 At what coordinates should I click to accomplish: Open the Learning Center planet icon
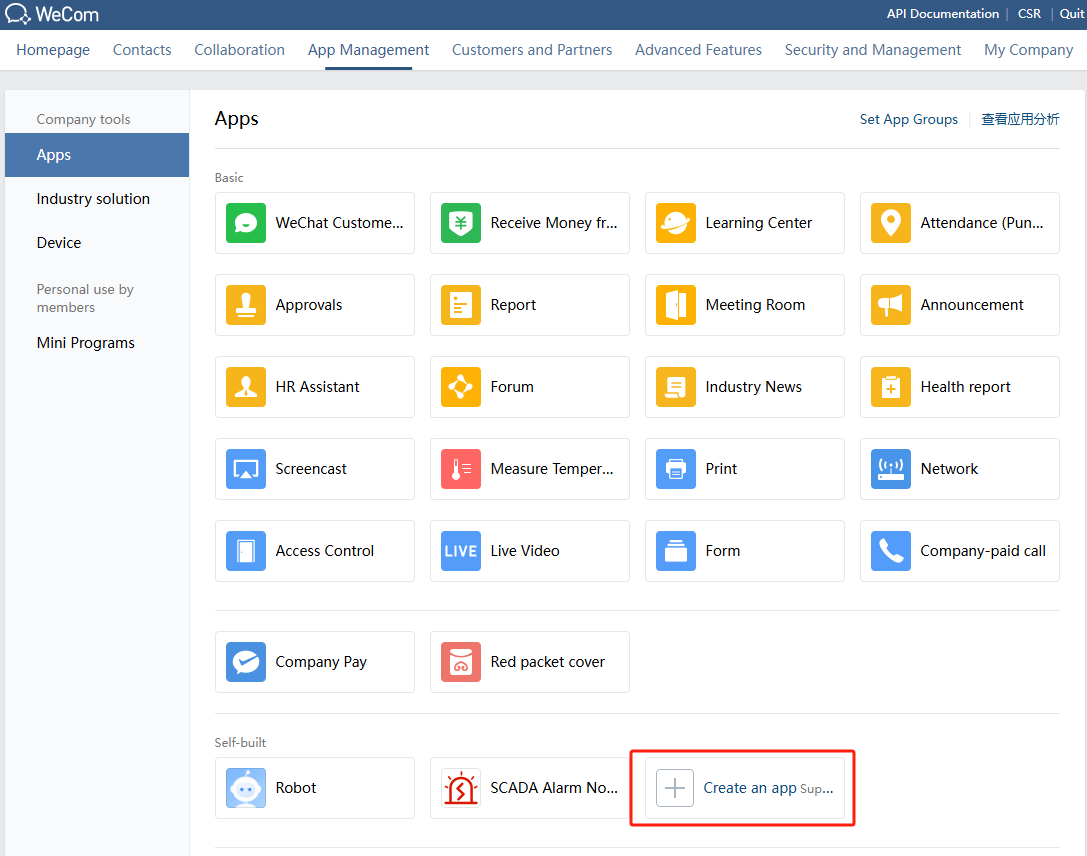point(675,223)
